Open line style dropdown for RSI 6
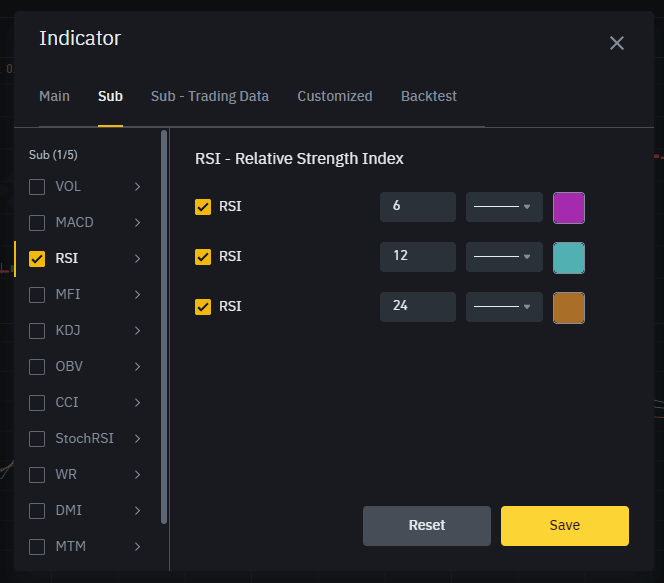664x583 pixels. 504,207
